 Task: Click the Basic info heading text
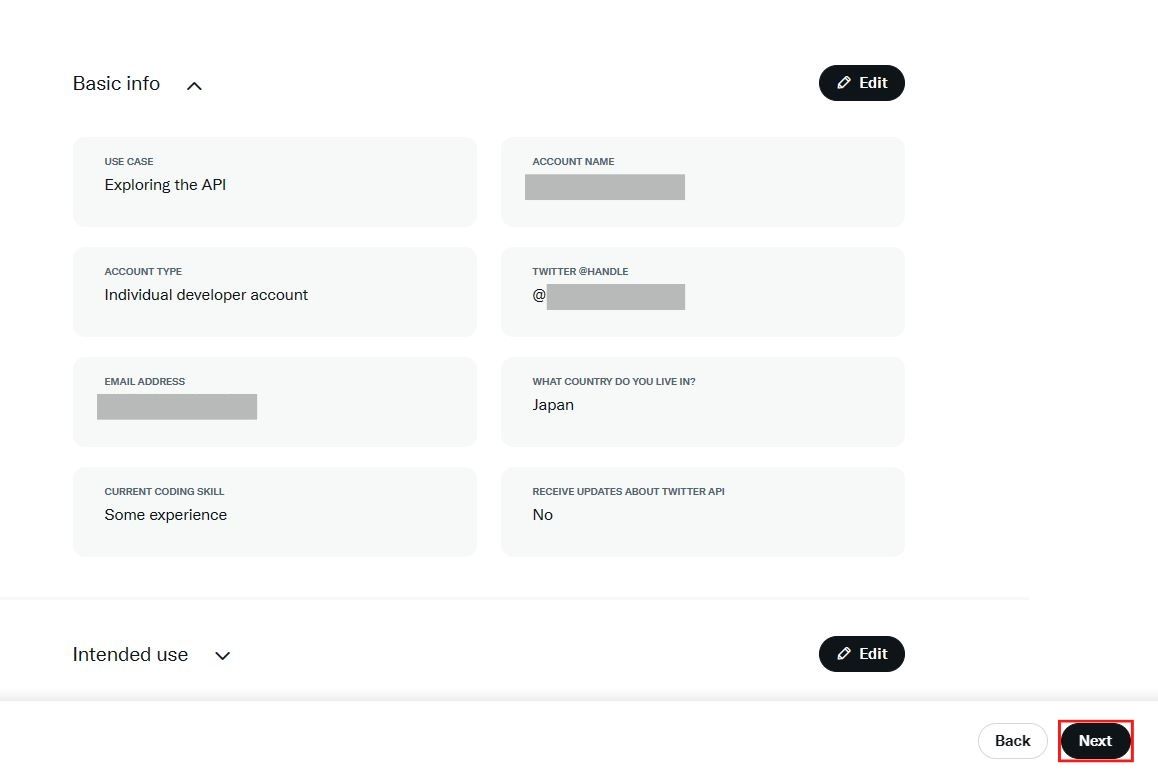pyautogui.click(x=116, y=83)
